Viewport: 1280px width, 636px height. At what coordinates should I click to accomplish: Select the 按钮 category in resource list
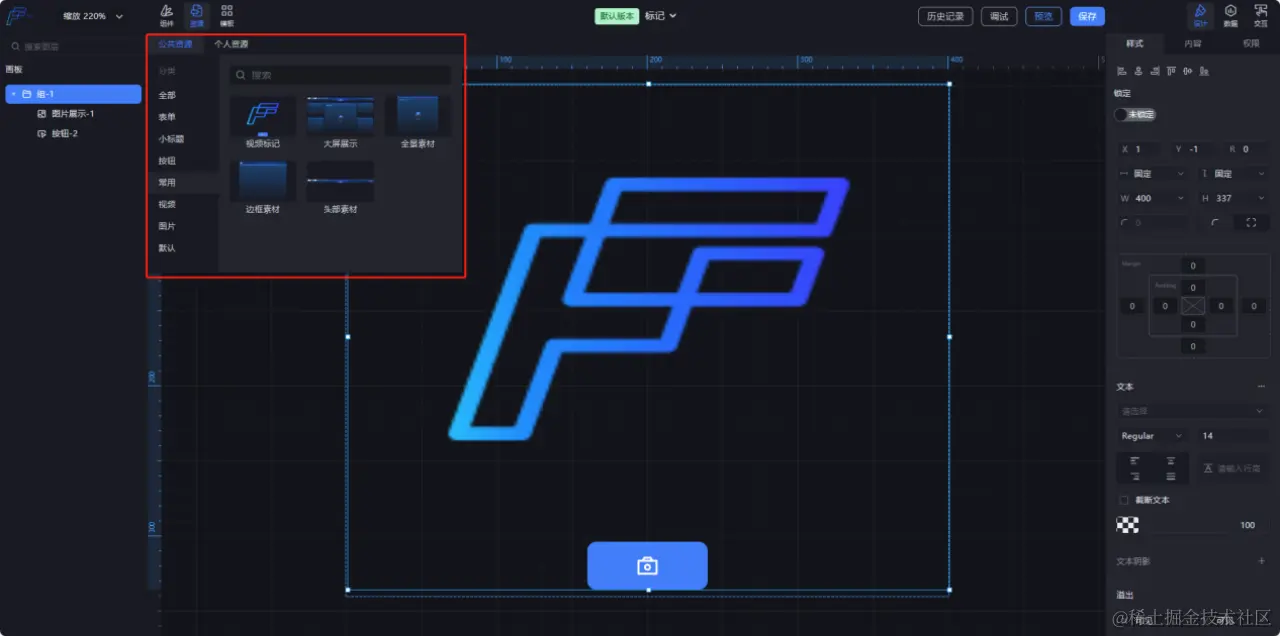167,161
